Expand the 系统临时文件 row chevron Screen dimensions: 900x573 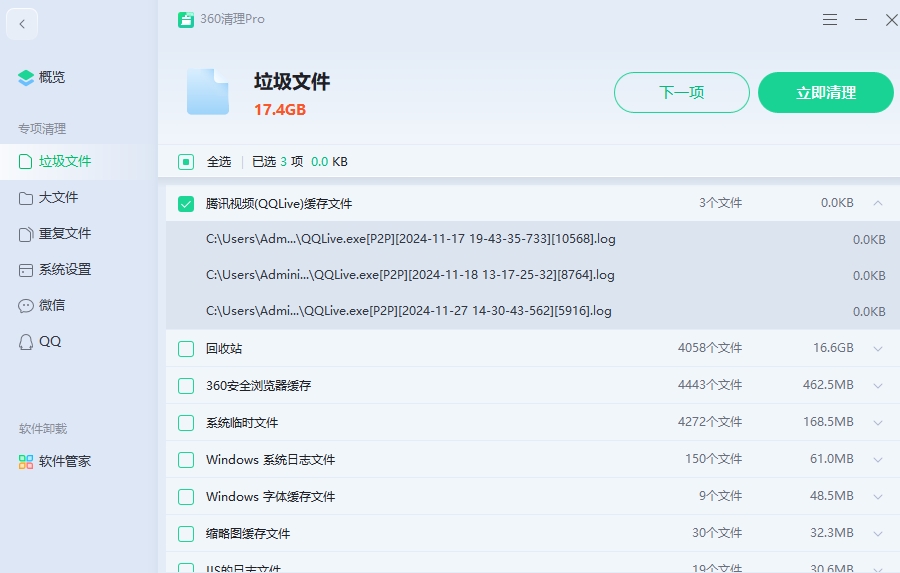click(x=878, y=423)
